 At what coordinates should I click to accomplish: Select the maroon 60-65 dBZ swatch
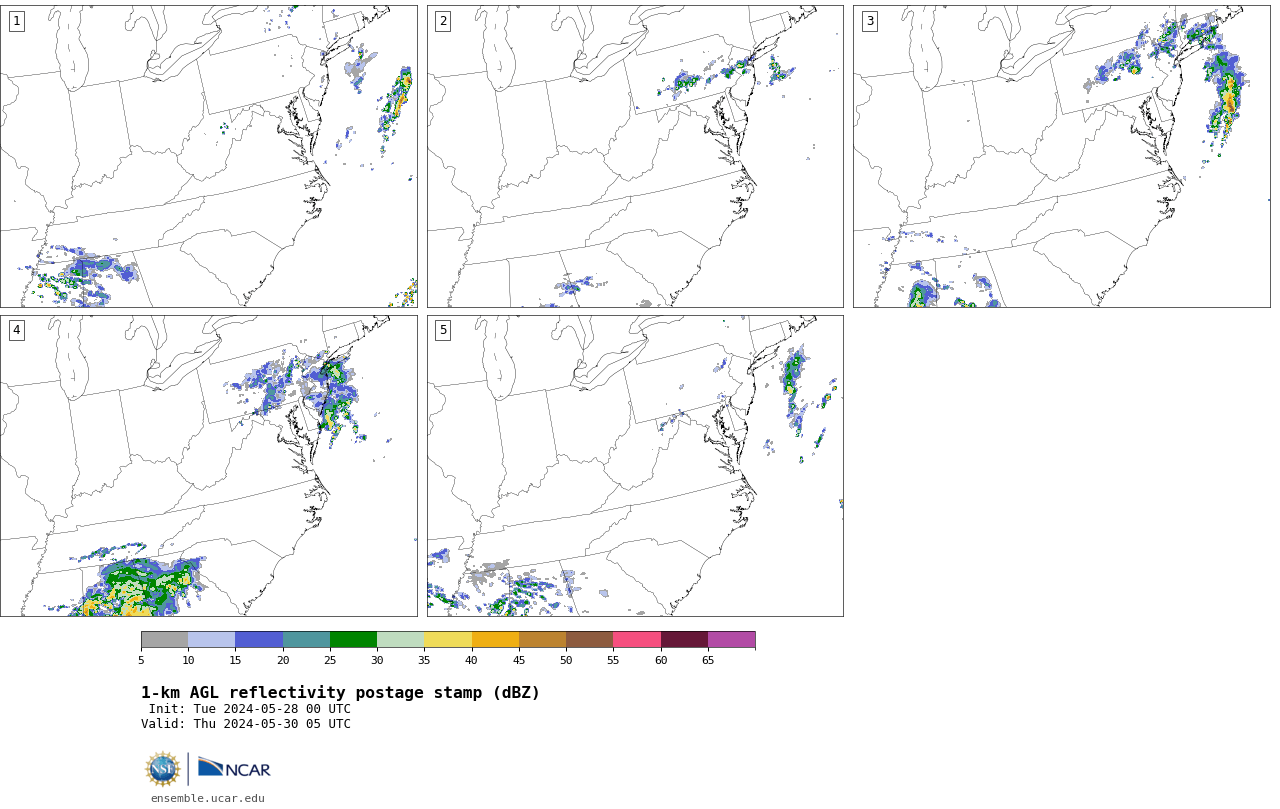click(684, 640)
